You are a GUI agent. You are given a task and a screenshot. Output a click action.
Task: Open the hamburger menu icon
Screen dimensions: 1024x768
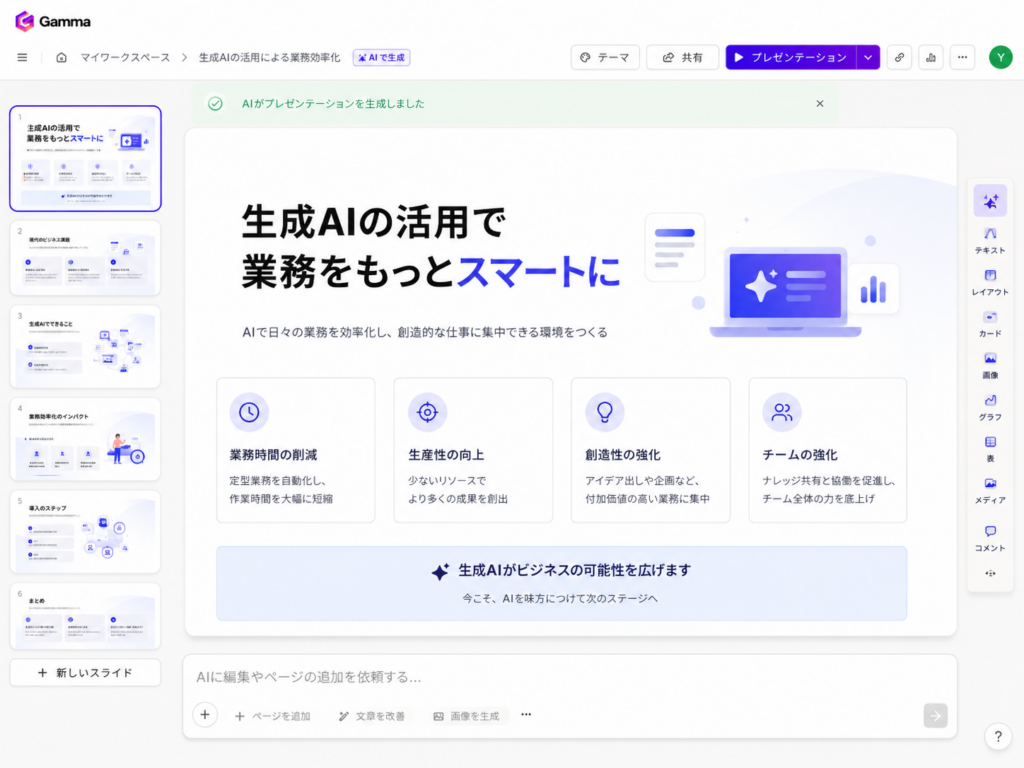tap(22, 57)
